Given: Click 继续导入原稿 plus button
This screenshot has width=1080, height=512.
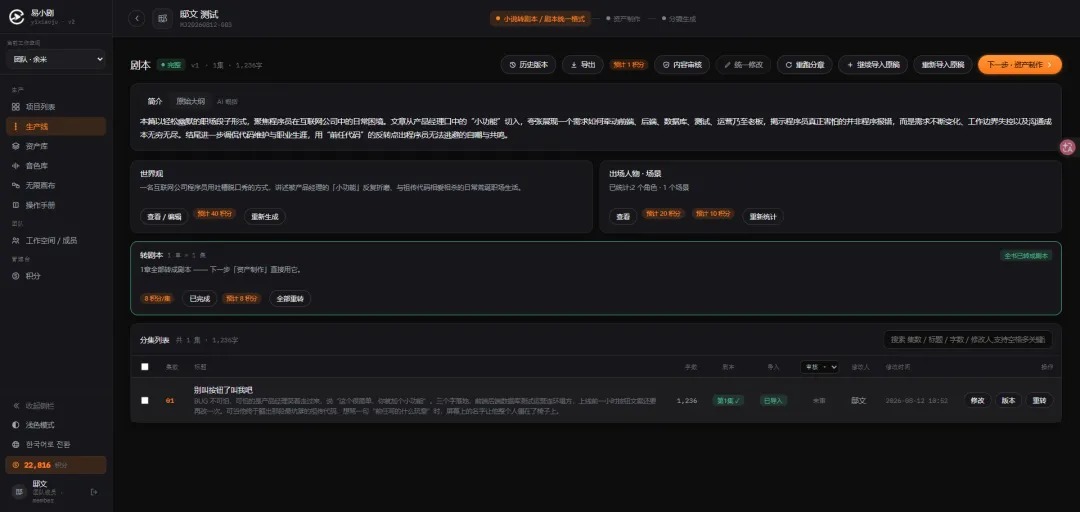Looking at the screenshot, I should click(x=873, y=65).
